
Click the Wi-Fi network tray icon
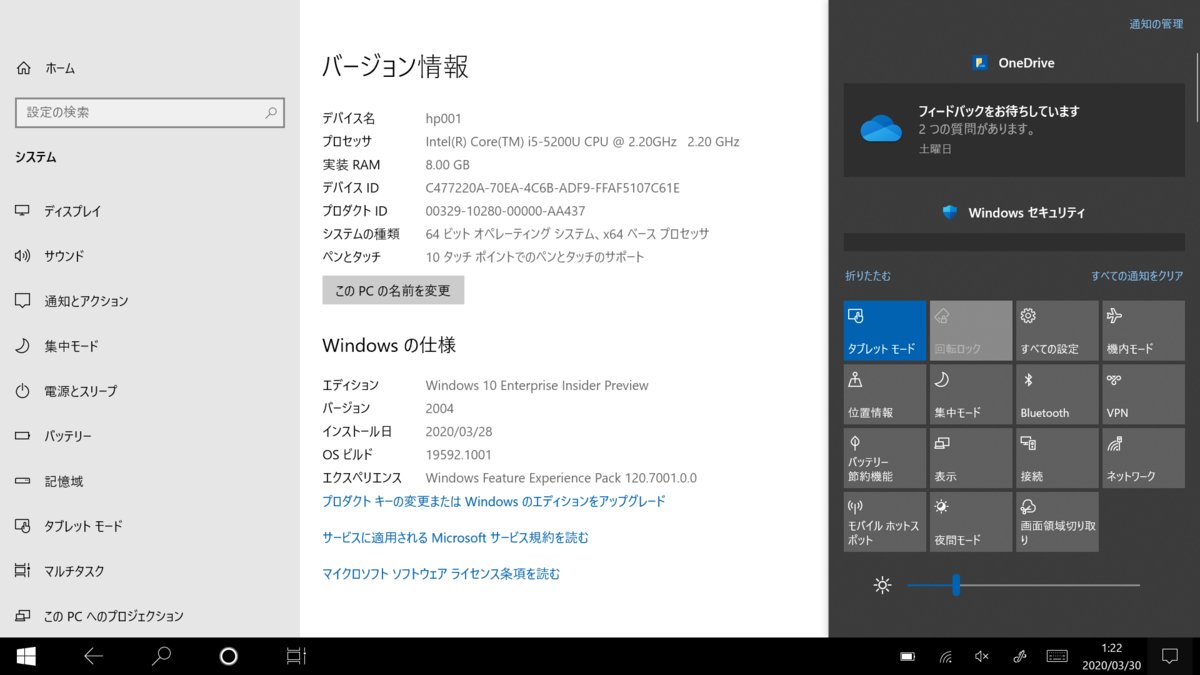(945, 657)
